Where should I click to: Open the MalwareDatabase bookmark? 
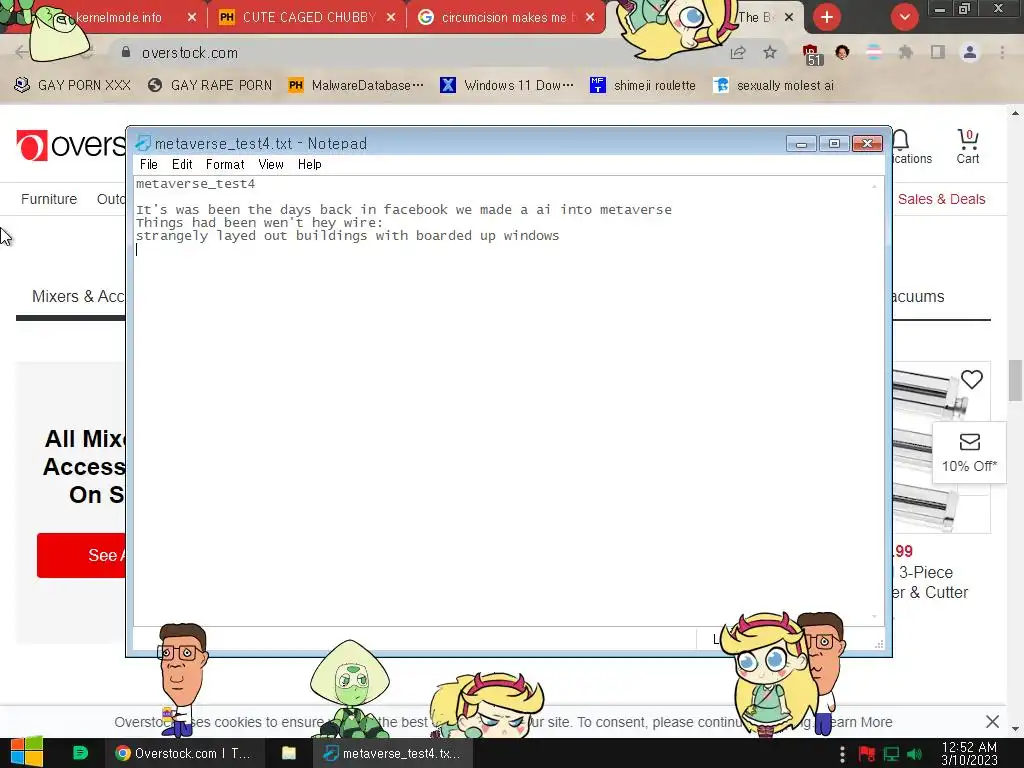[x=356, y=86]
